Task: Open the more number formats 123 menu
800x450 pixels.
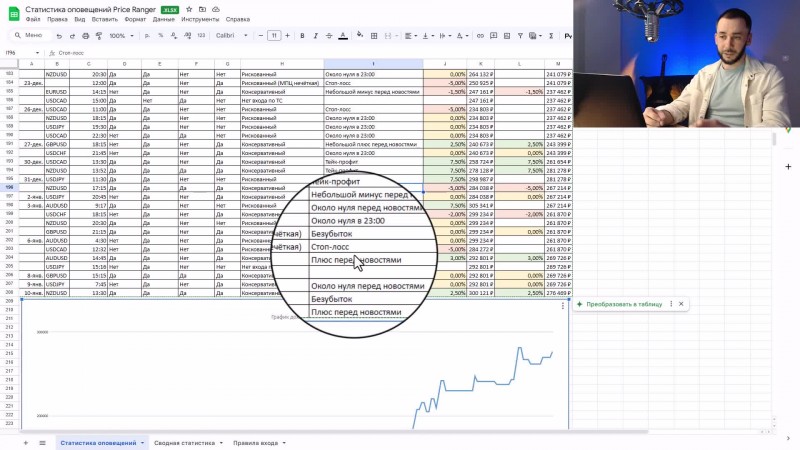Action: 201,36
